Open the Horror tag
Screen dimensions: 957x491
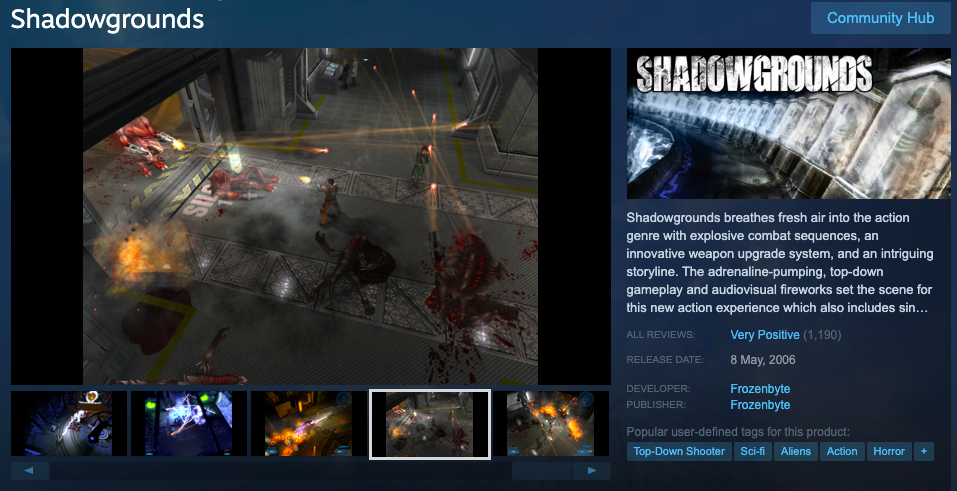(889, 451)
